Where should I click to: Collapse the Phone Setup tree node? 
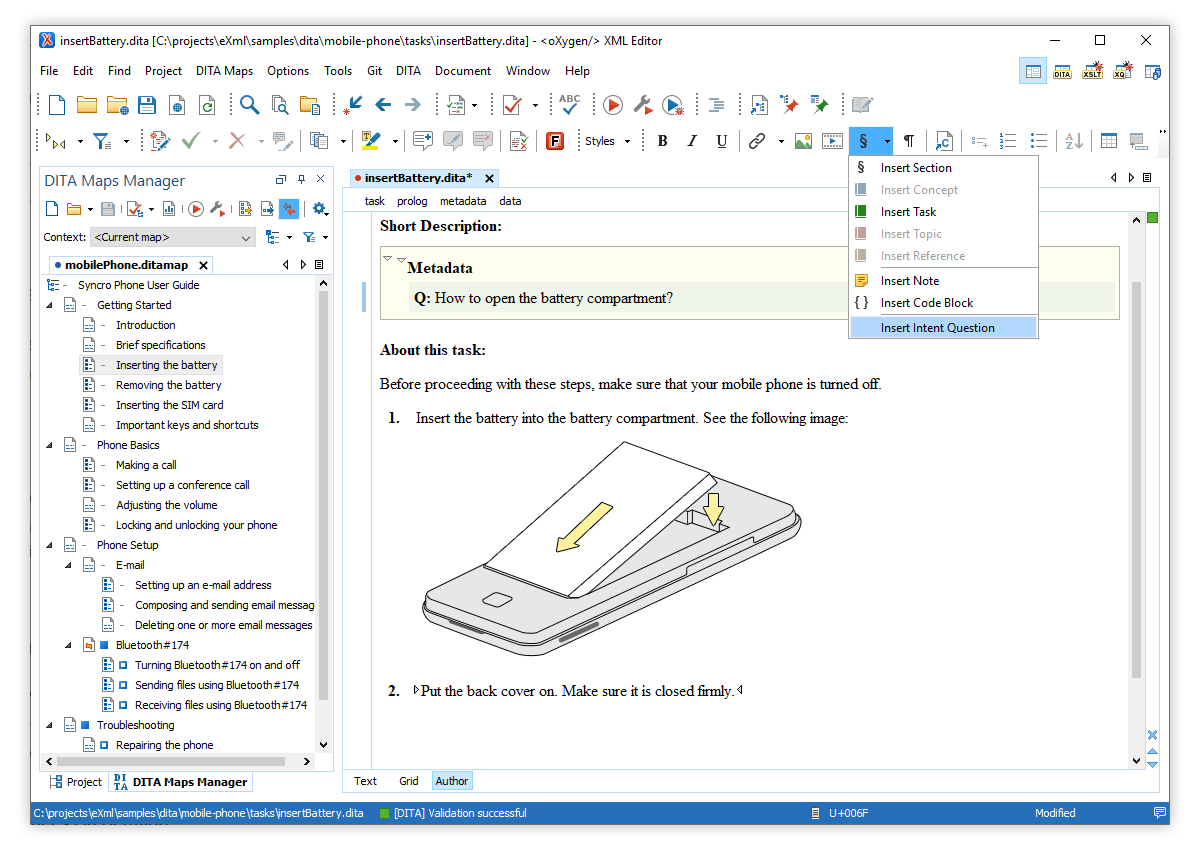pos(51,545)
